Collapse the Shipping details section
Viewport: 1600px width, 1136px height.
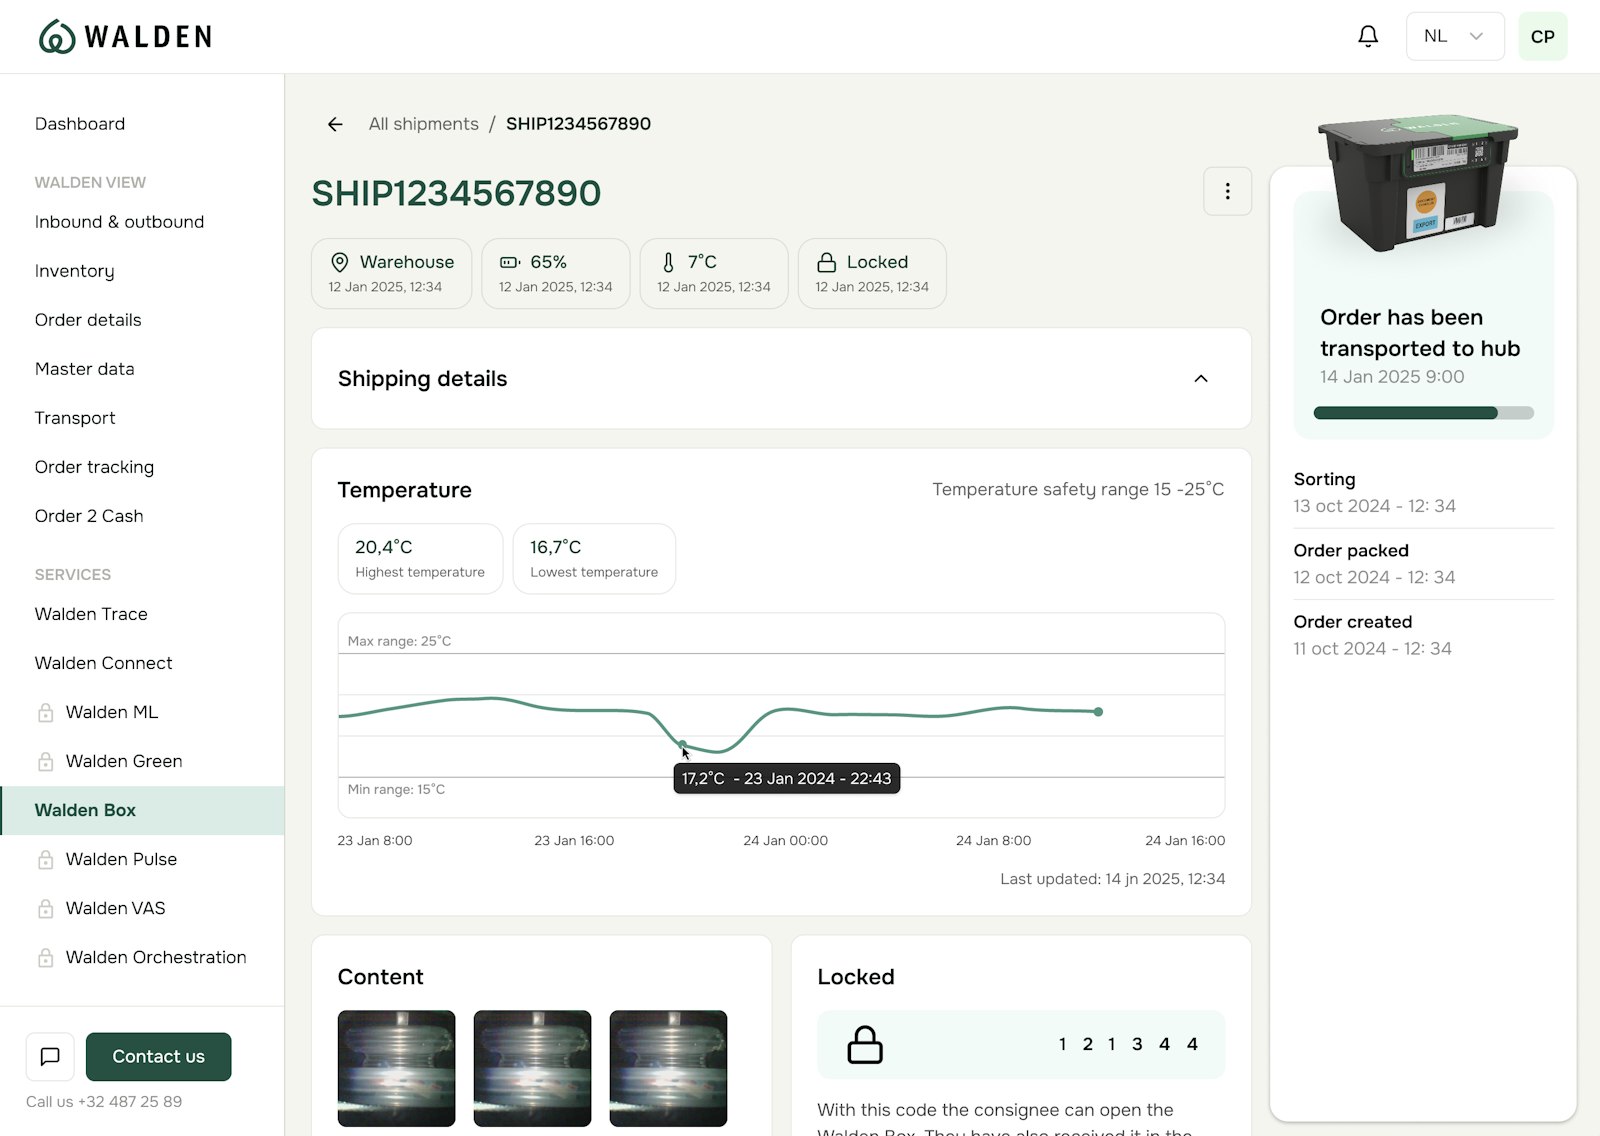[x=1201, y=379]
